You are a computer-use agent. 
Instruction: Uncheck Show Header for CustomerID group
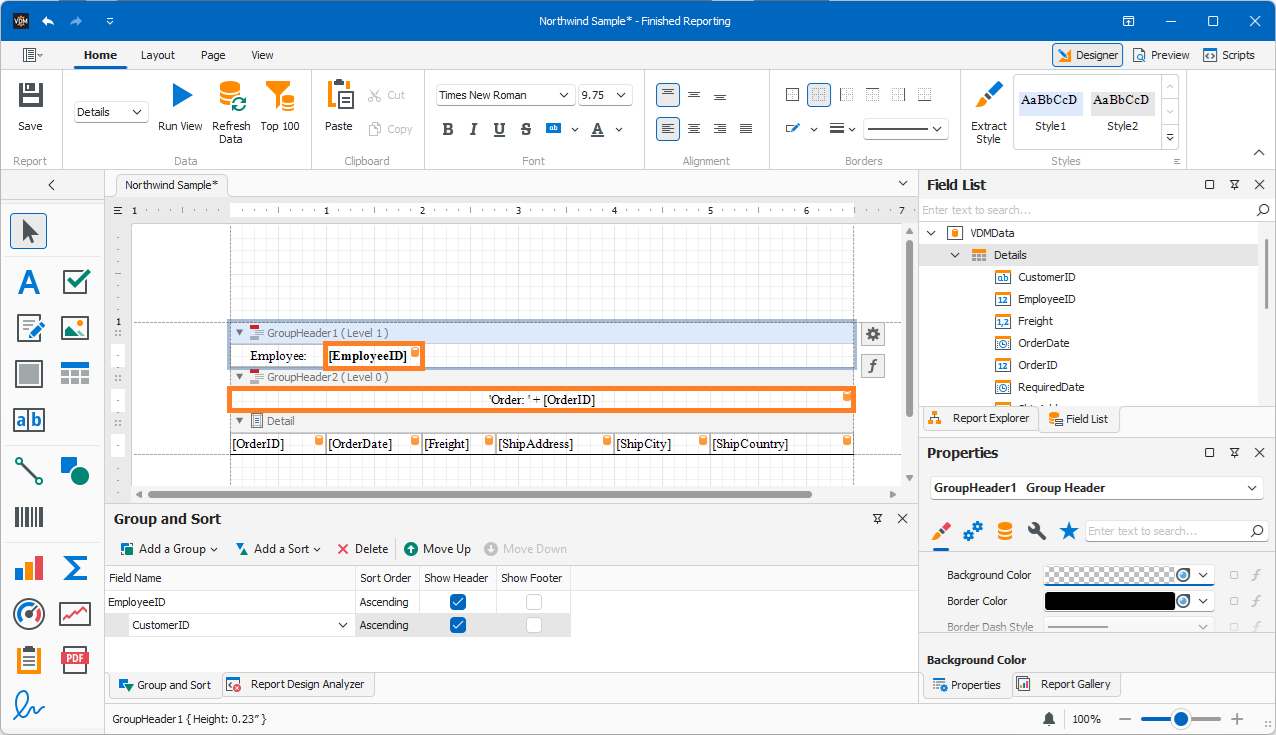[457, 624]
